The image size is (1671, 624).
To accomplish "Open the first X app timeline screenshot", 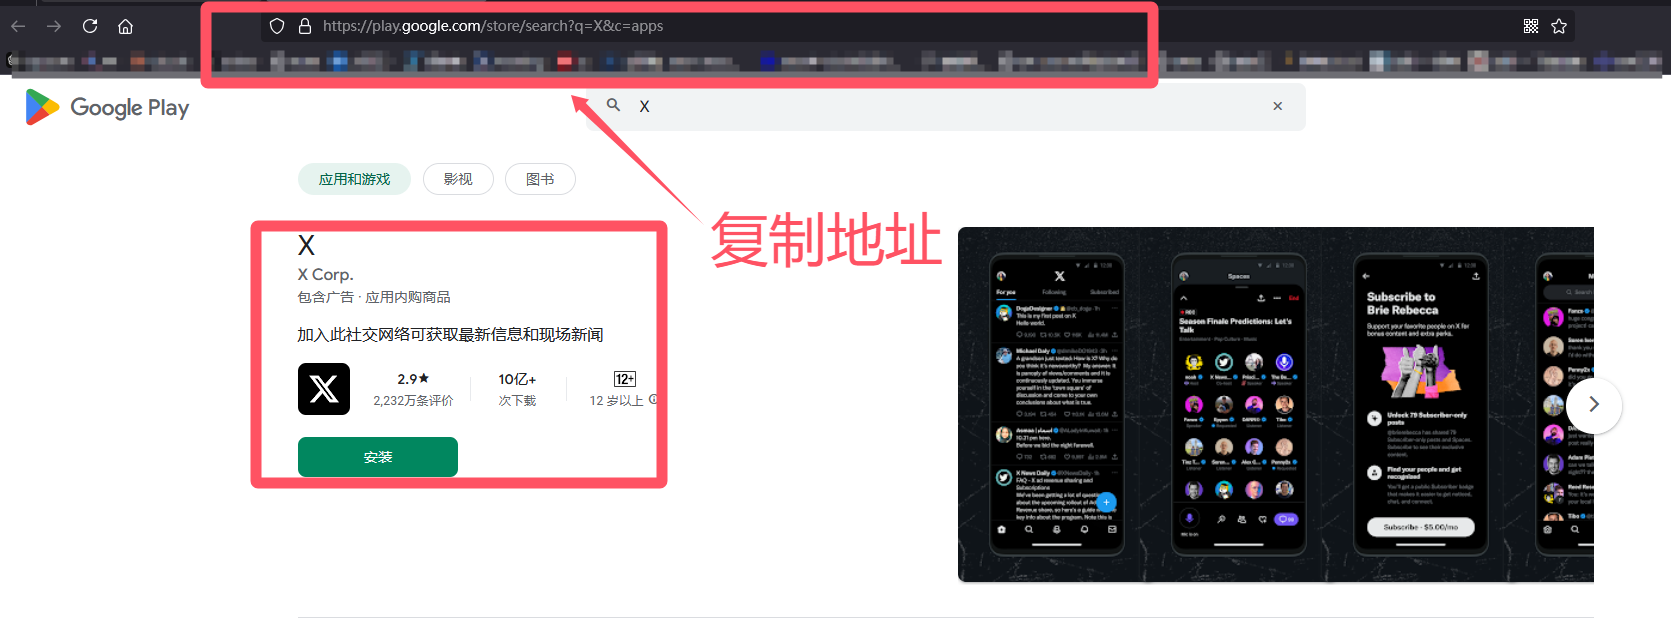I will tap(1057, 405).
